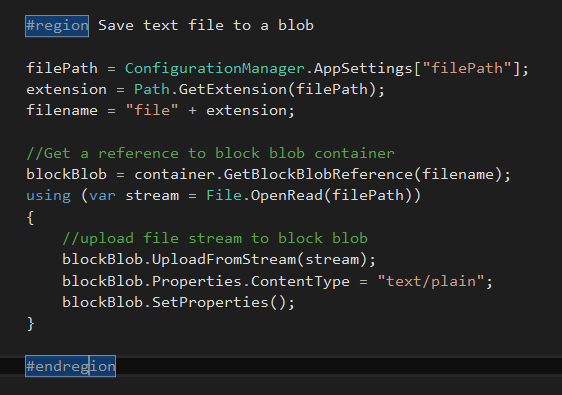Click the opening curly brace
562x395 pixels.
coord(30,217)
